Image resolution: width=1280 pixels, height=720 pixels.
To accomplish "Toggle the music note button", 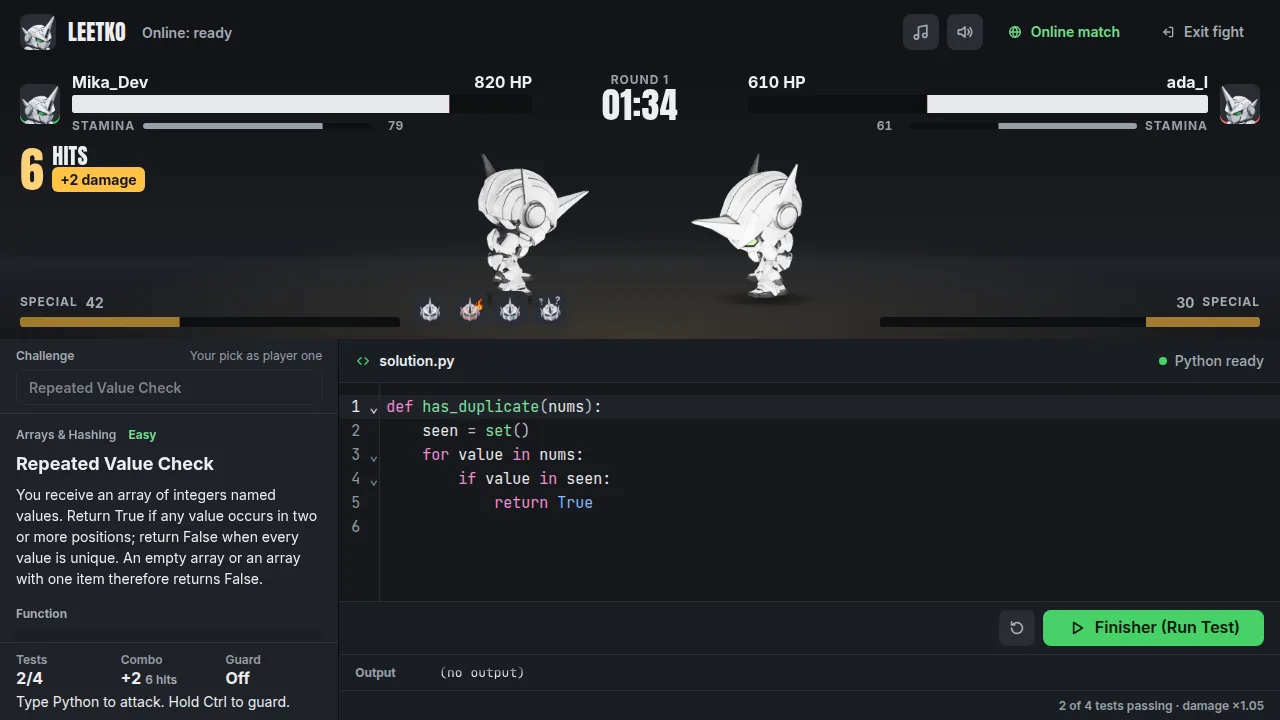I will (x=921, y=32).
